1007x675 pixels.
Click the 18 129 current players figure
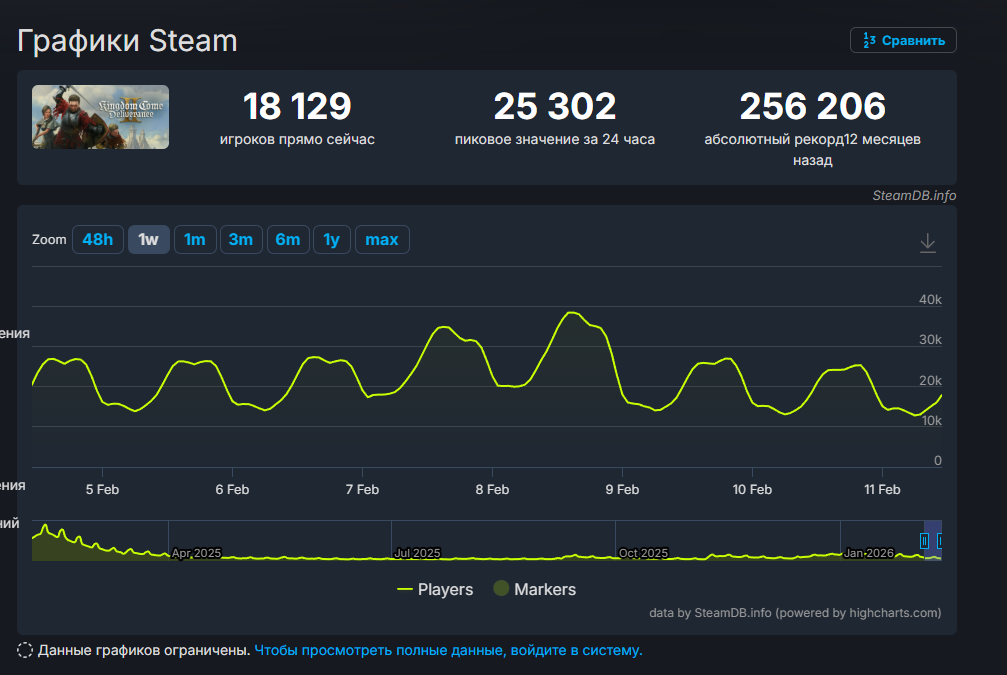point(297,106)
